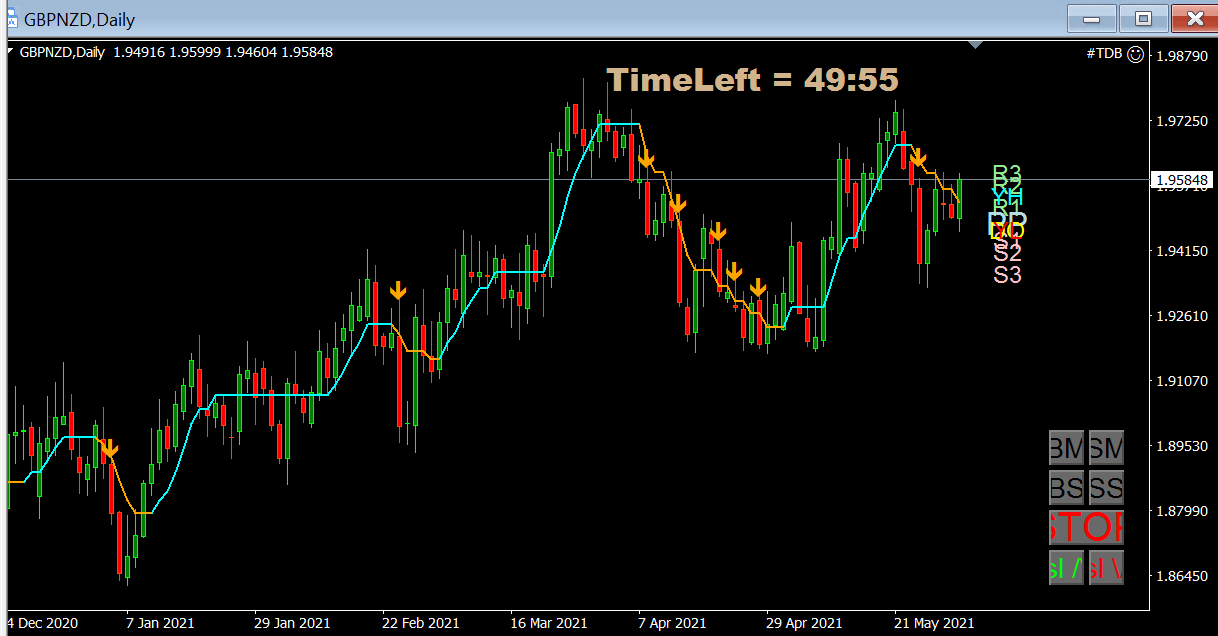Click the first sell arrow after the March peak

(647, 158)
